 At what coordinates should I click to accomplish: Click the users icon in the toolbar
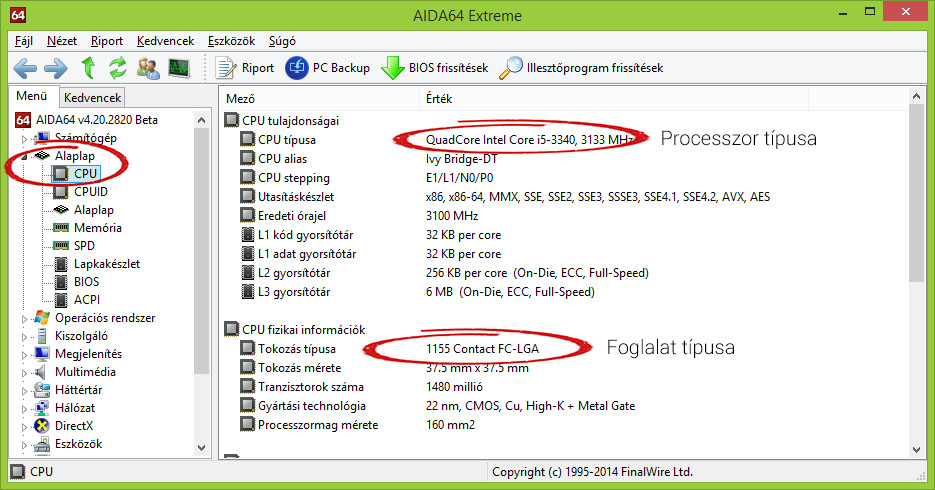click(x=149, y=68)
